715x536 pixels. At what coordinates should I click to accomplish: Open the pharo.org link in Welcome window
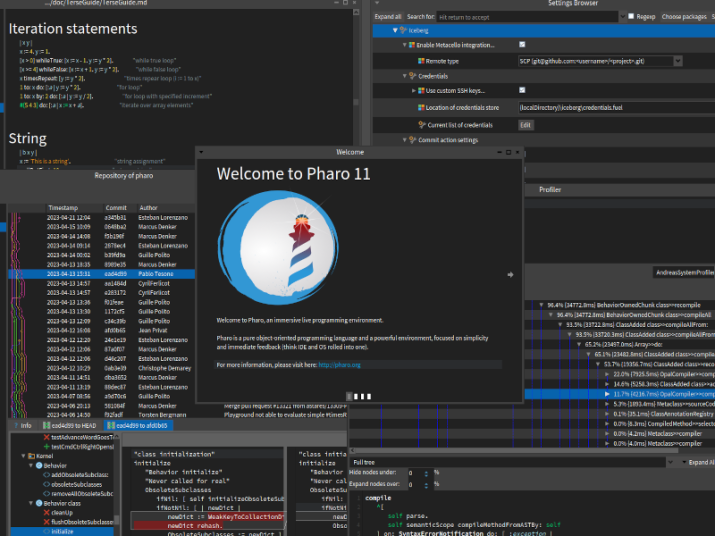pos(339,365)
